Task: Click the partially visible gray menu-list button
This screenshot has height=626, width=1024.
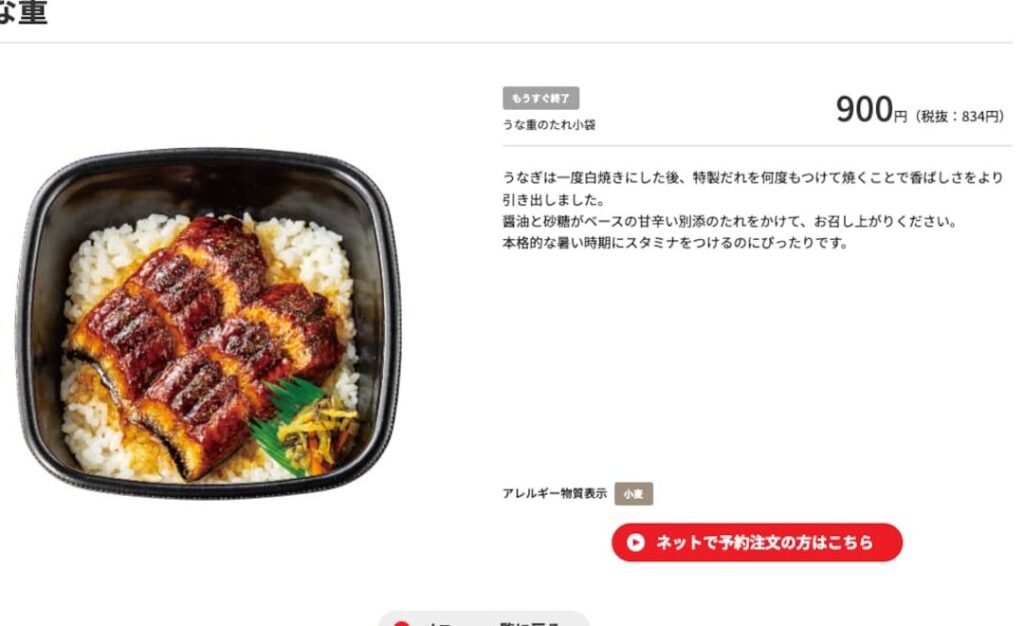Action: coord(484,619)
